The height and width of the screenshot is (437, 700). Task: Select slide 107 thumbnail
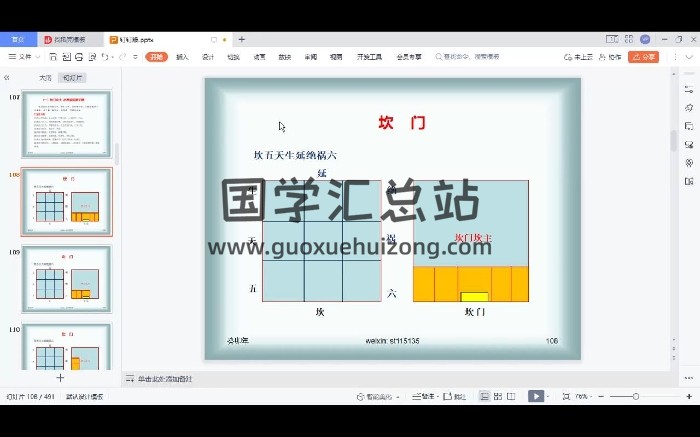(x=67, y=124)
